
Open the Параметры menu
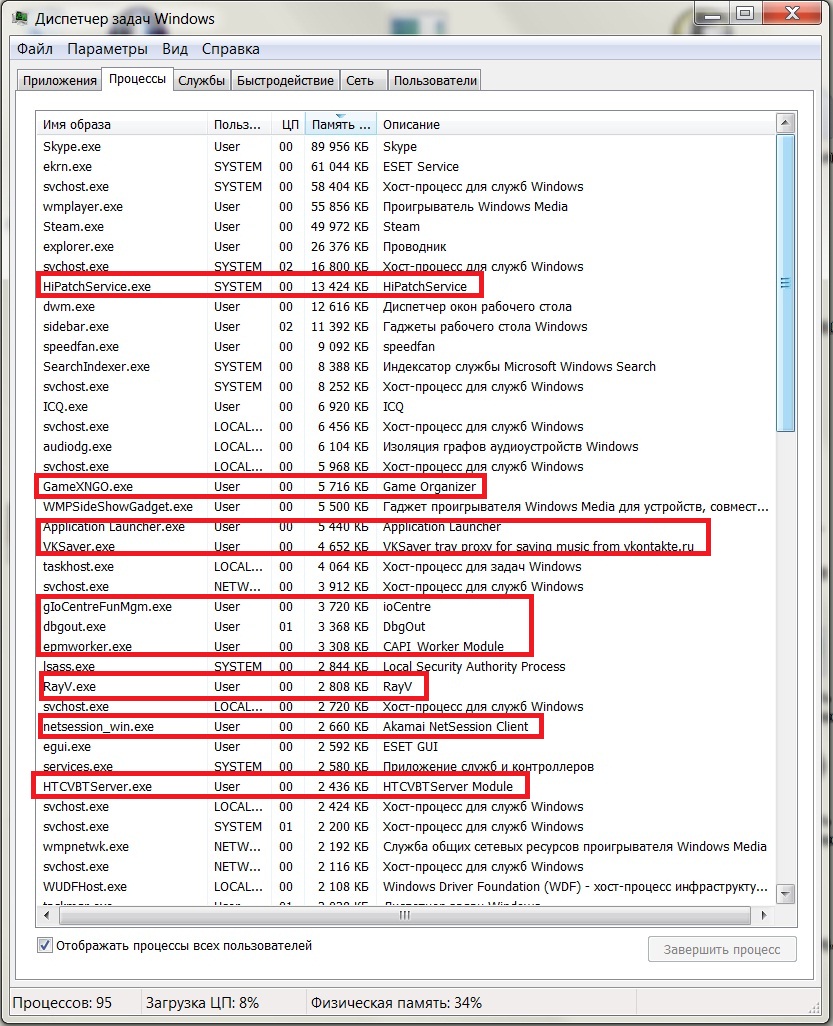click(x=107, y=49)
